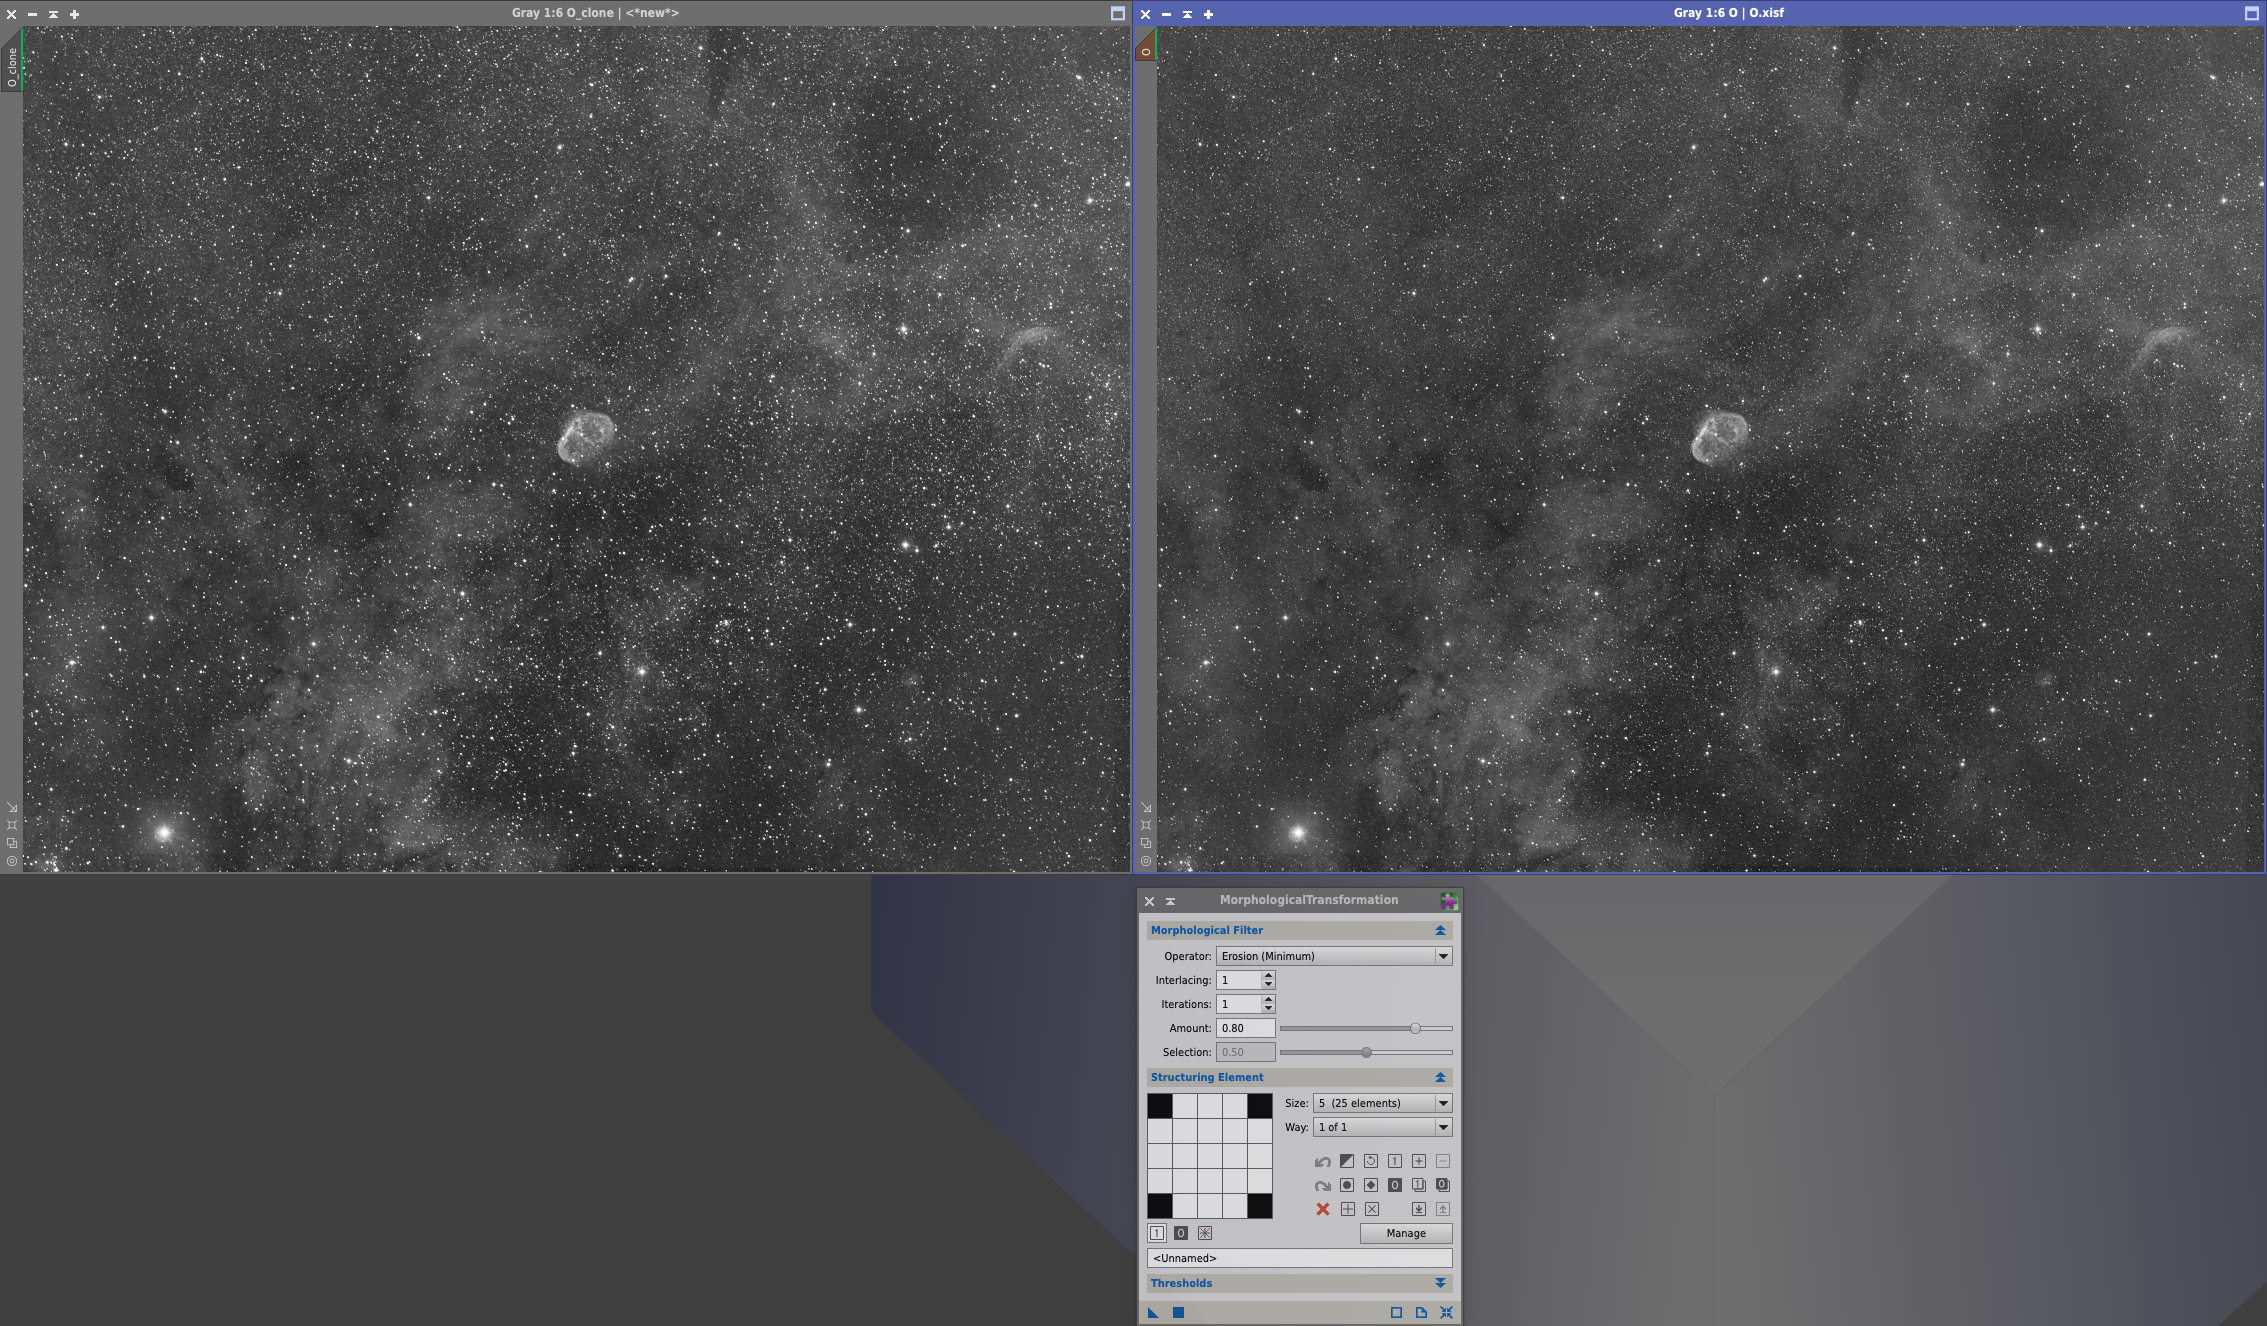Open the Size dropdown with 25 elements
Image resolution: width=2267 pixels, height=1326 pixels.
click(1382, 1103)
